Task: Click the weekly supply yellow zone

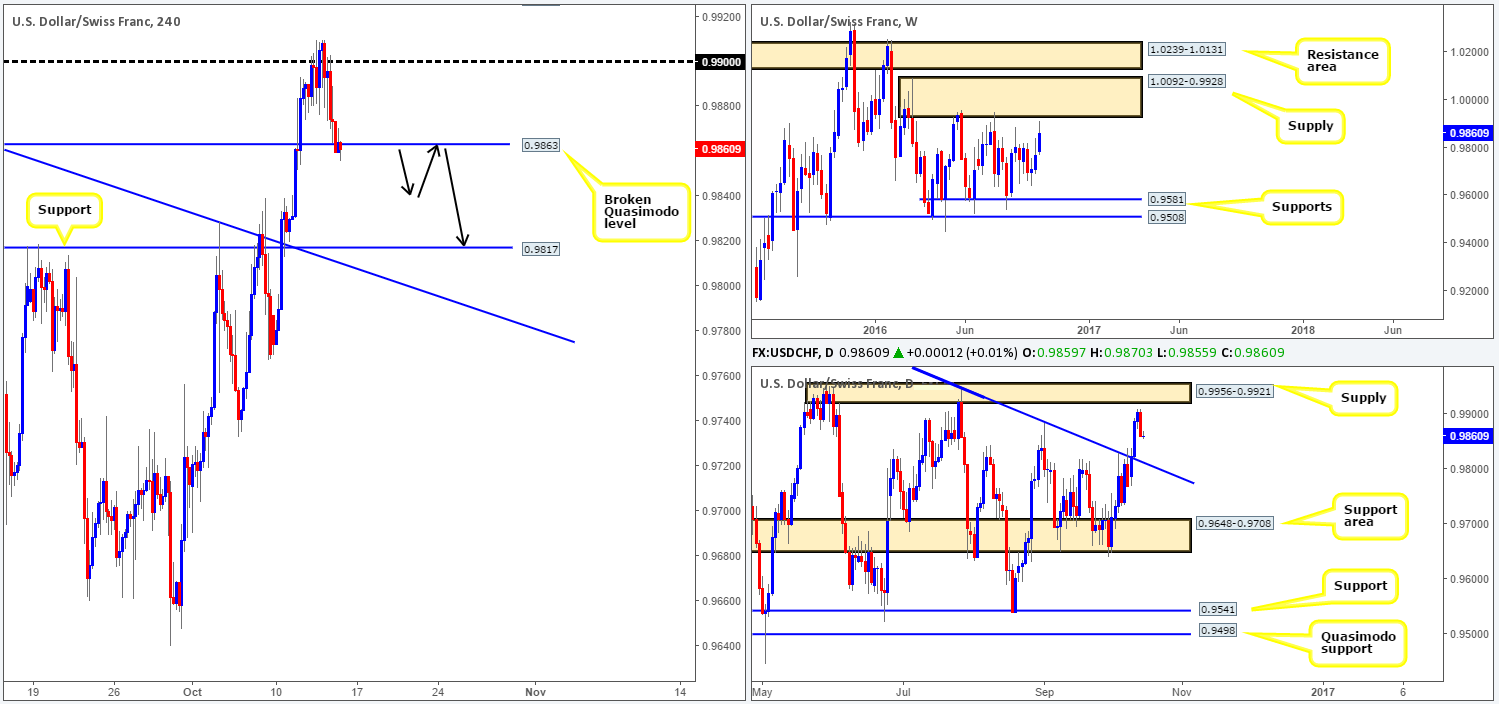Action: tap(1019, 97)
